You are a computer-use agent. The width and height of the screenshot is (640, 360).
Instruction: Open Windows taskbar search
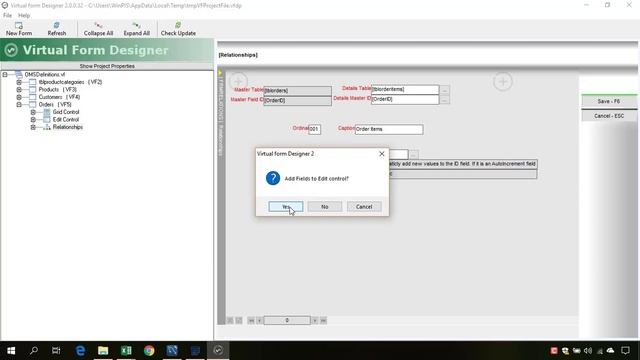click(34, 350)
